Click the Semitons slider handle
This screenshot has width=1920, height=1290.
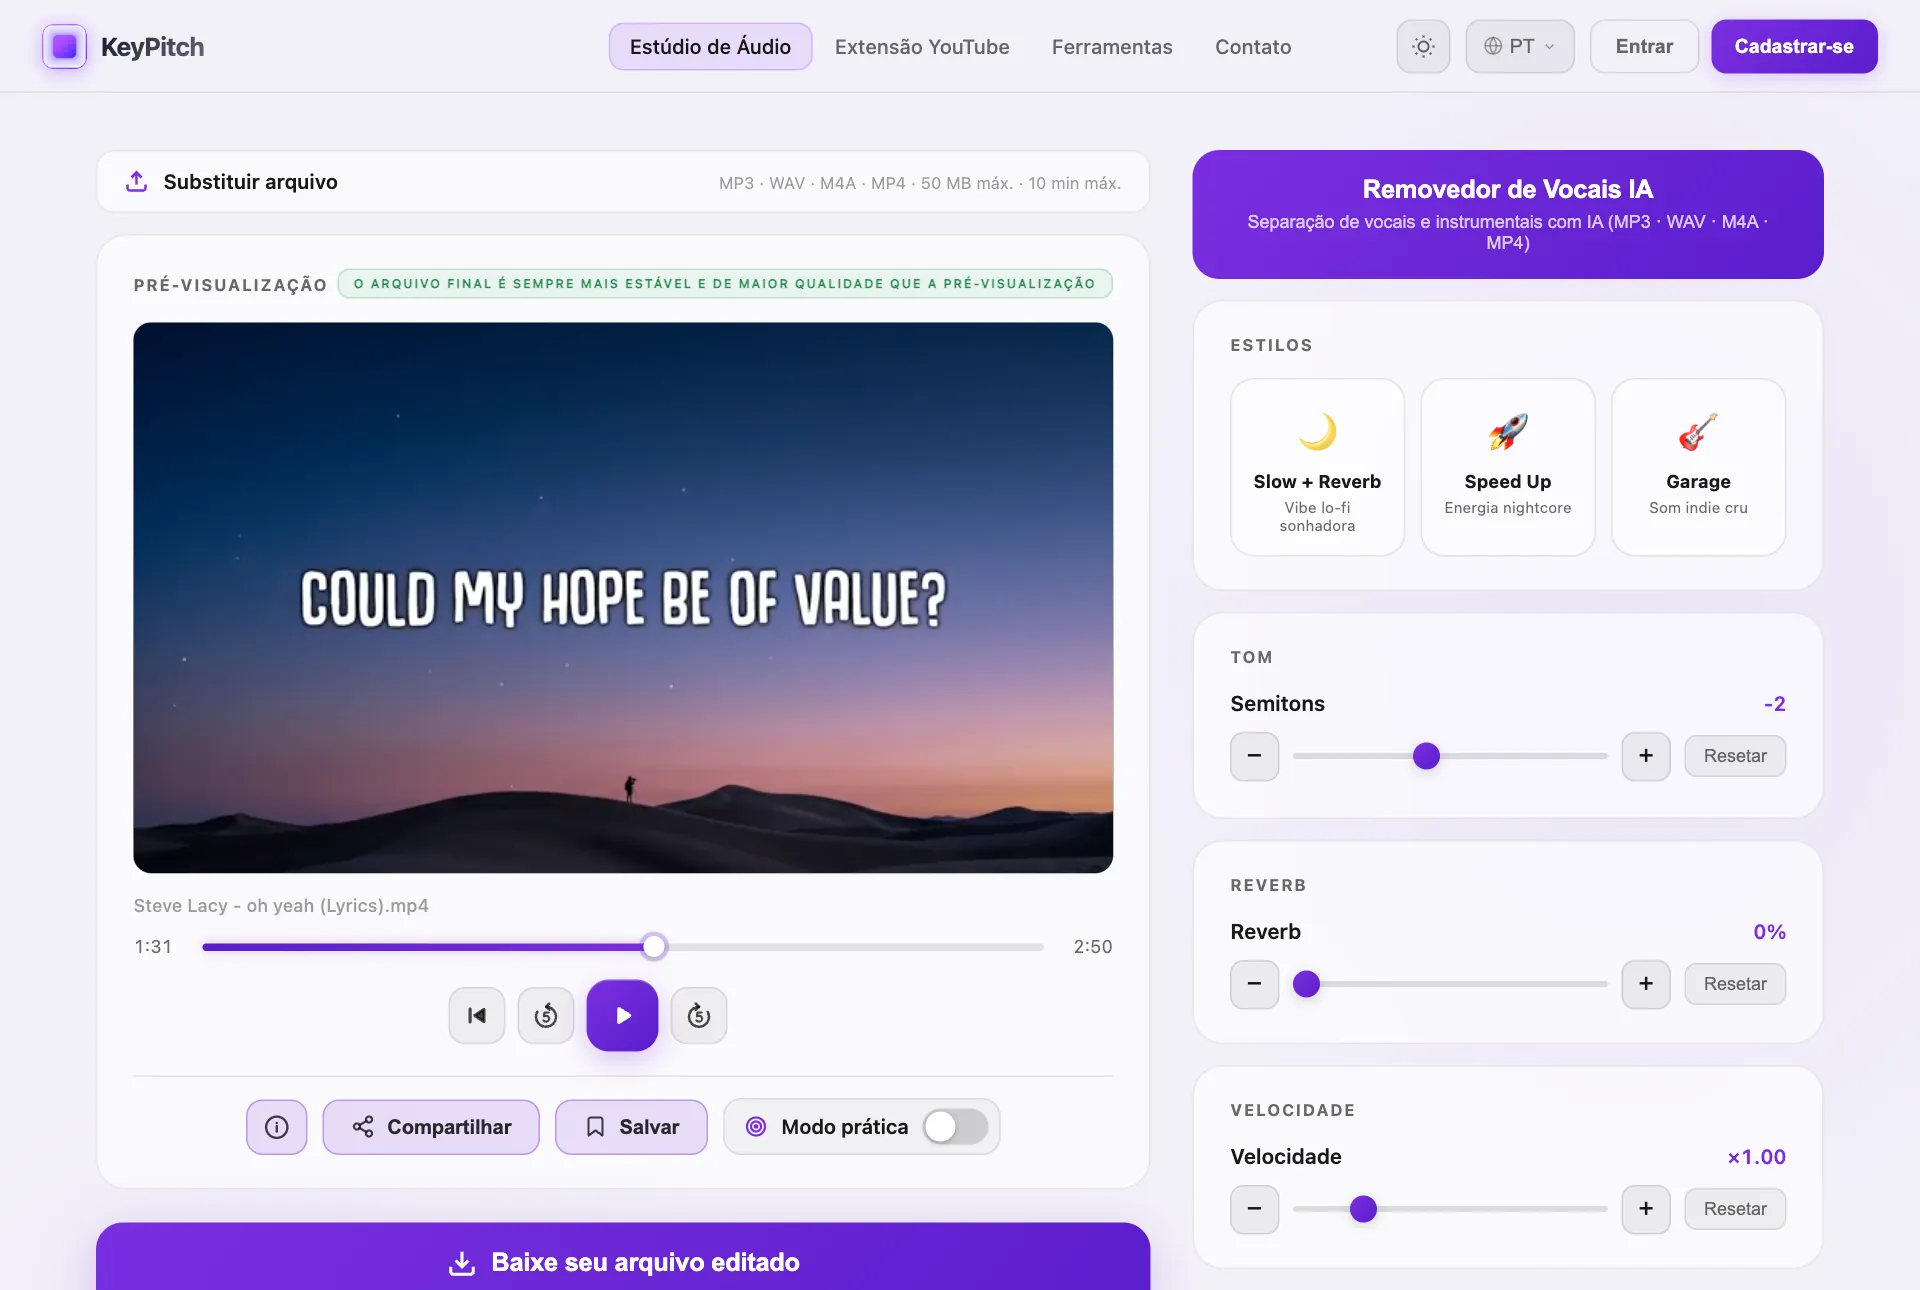coord(1426,756)
